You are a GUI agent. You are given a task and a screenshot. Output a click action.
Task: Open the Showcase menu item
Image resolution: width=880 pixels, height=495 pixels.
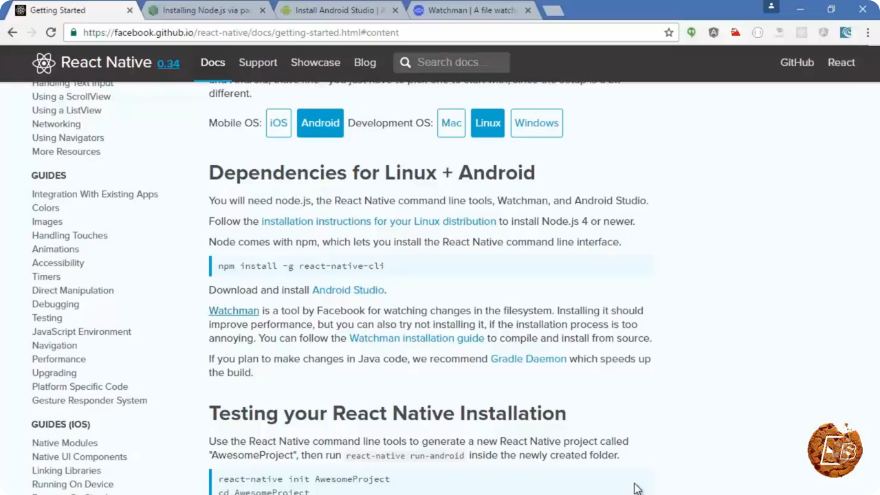click(x=315, y=62)
